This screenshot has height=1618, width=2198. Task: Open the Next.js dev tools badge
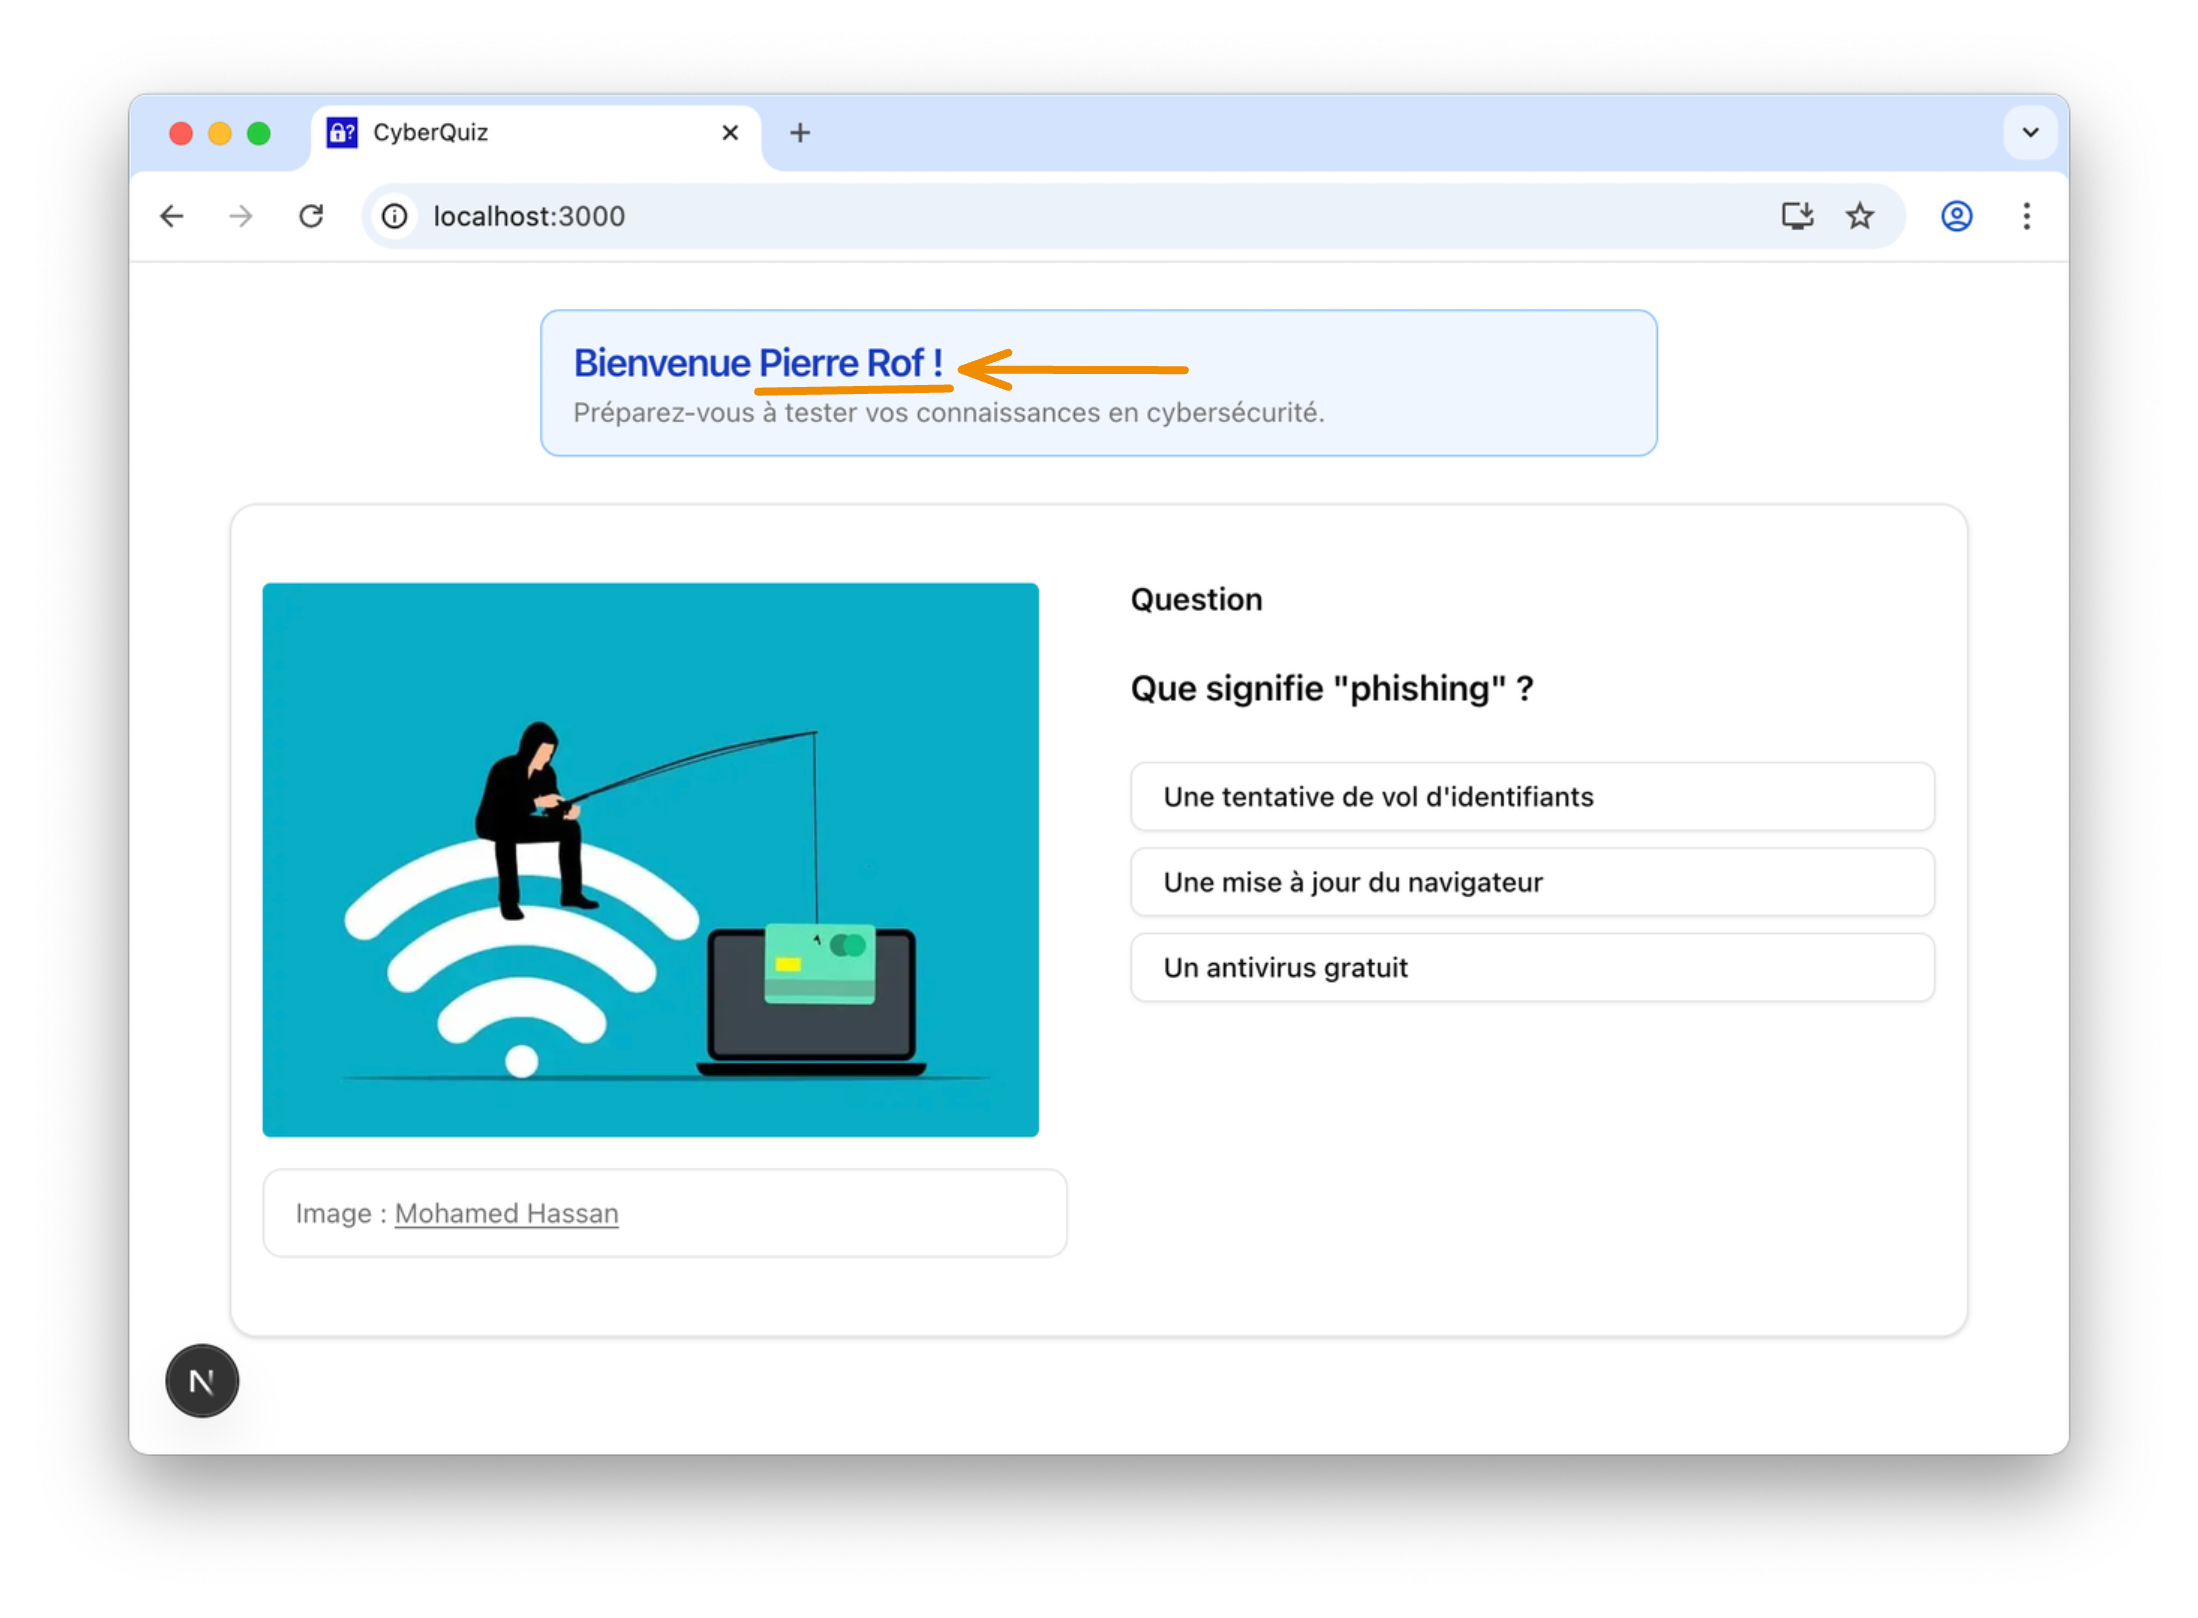202,1381
